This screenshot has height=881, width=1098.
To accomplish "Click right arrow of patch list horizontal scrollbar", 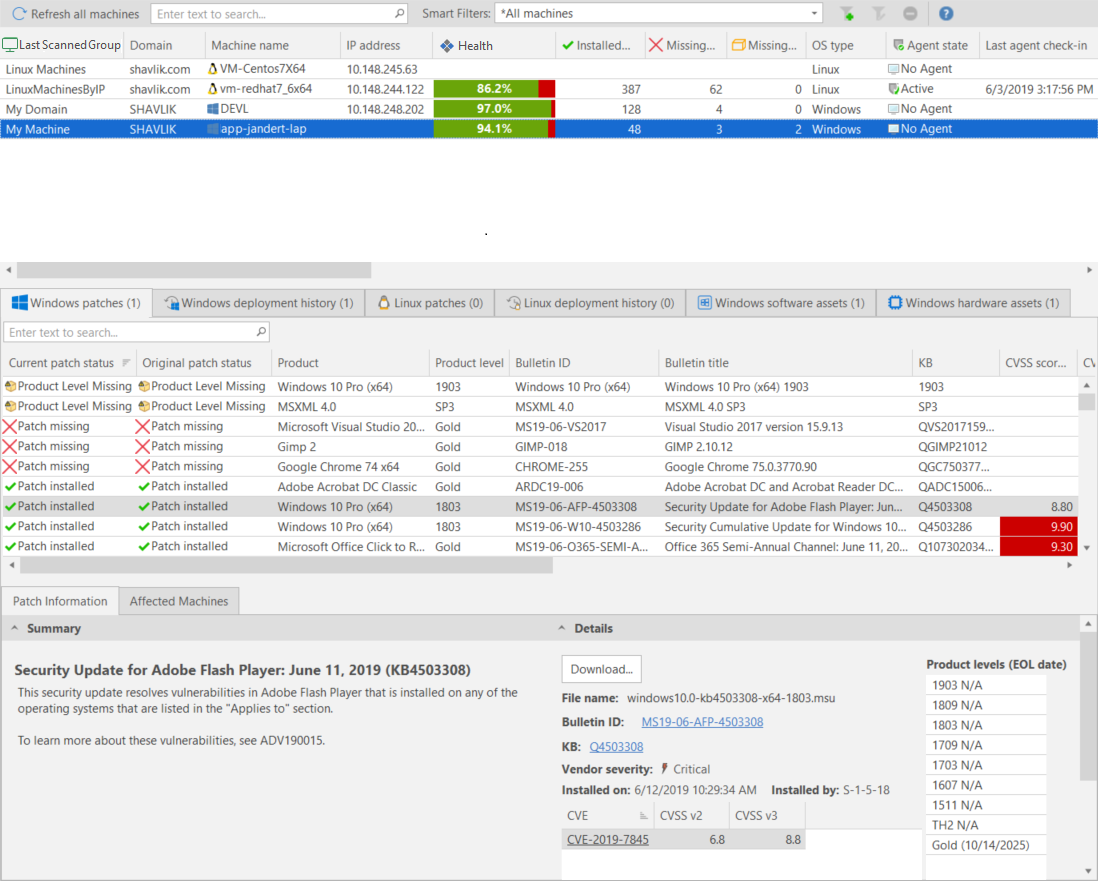I will (x=1069, y=565).
